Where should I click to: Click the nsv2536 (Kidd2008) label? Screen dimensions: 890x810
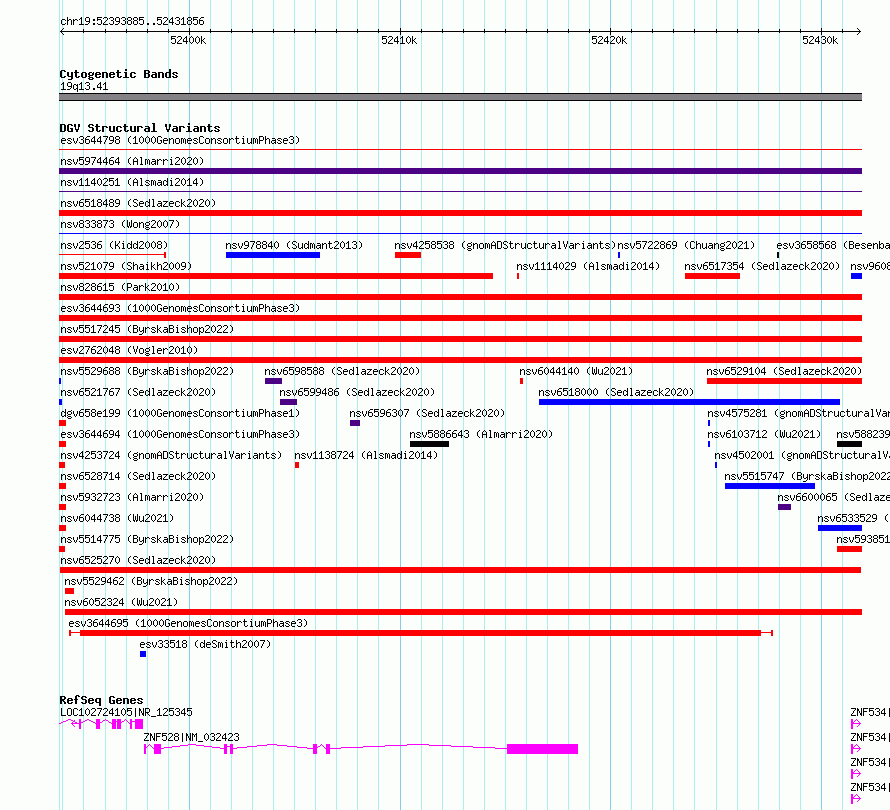114,245
